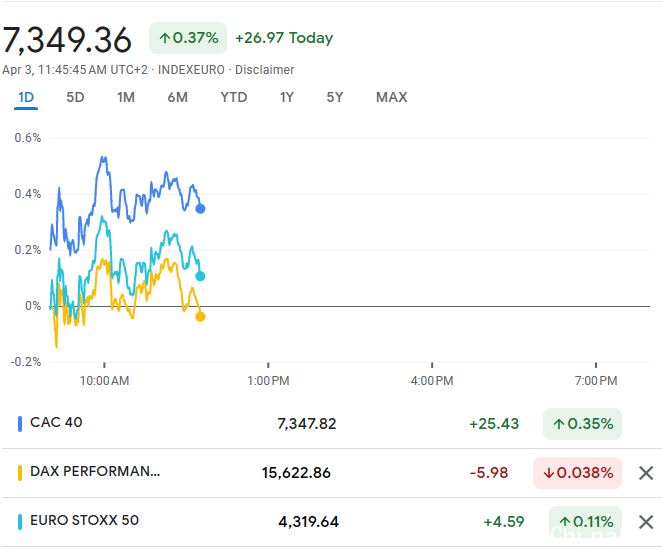Open the EURO STOXX 50 index row
This screenshot has height=548, width=662.
331,522
